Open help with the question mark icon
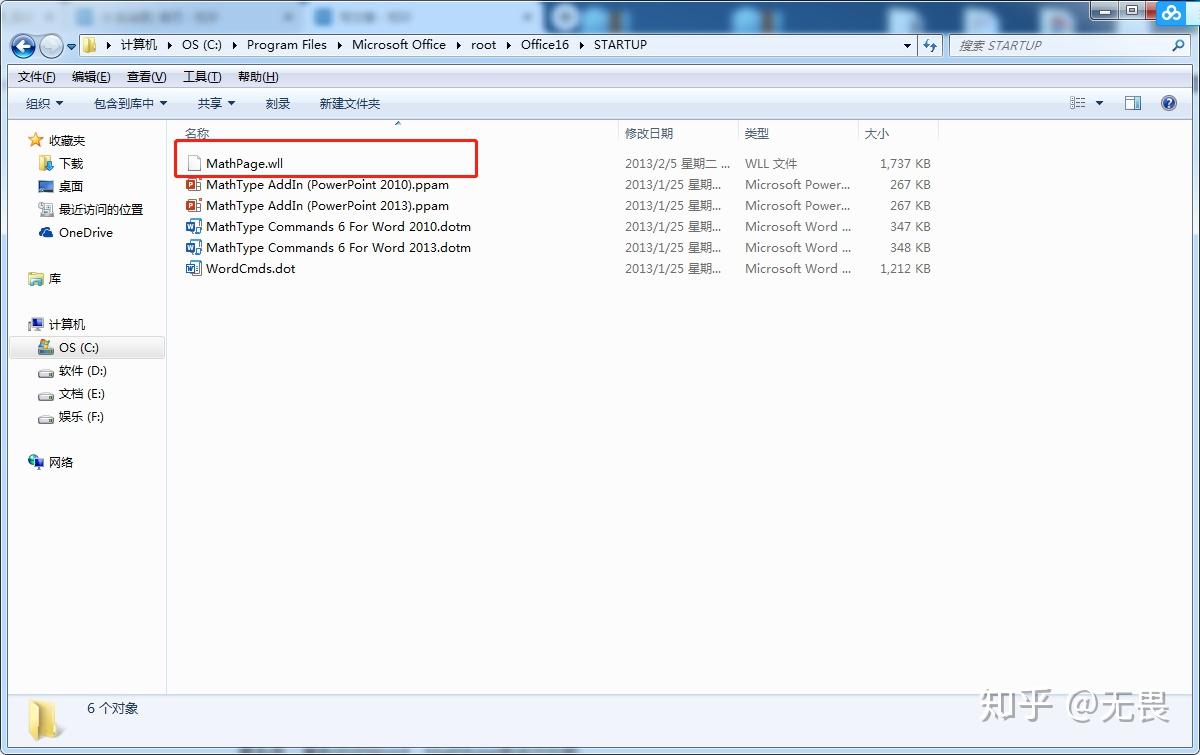The height and width of the screenshot is (755, 1200). click(x=1168, y=103)
